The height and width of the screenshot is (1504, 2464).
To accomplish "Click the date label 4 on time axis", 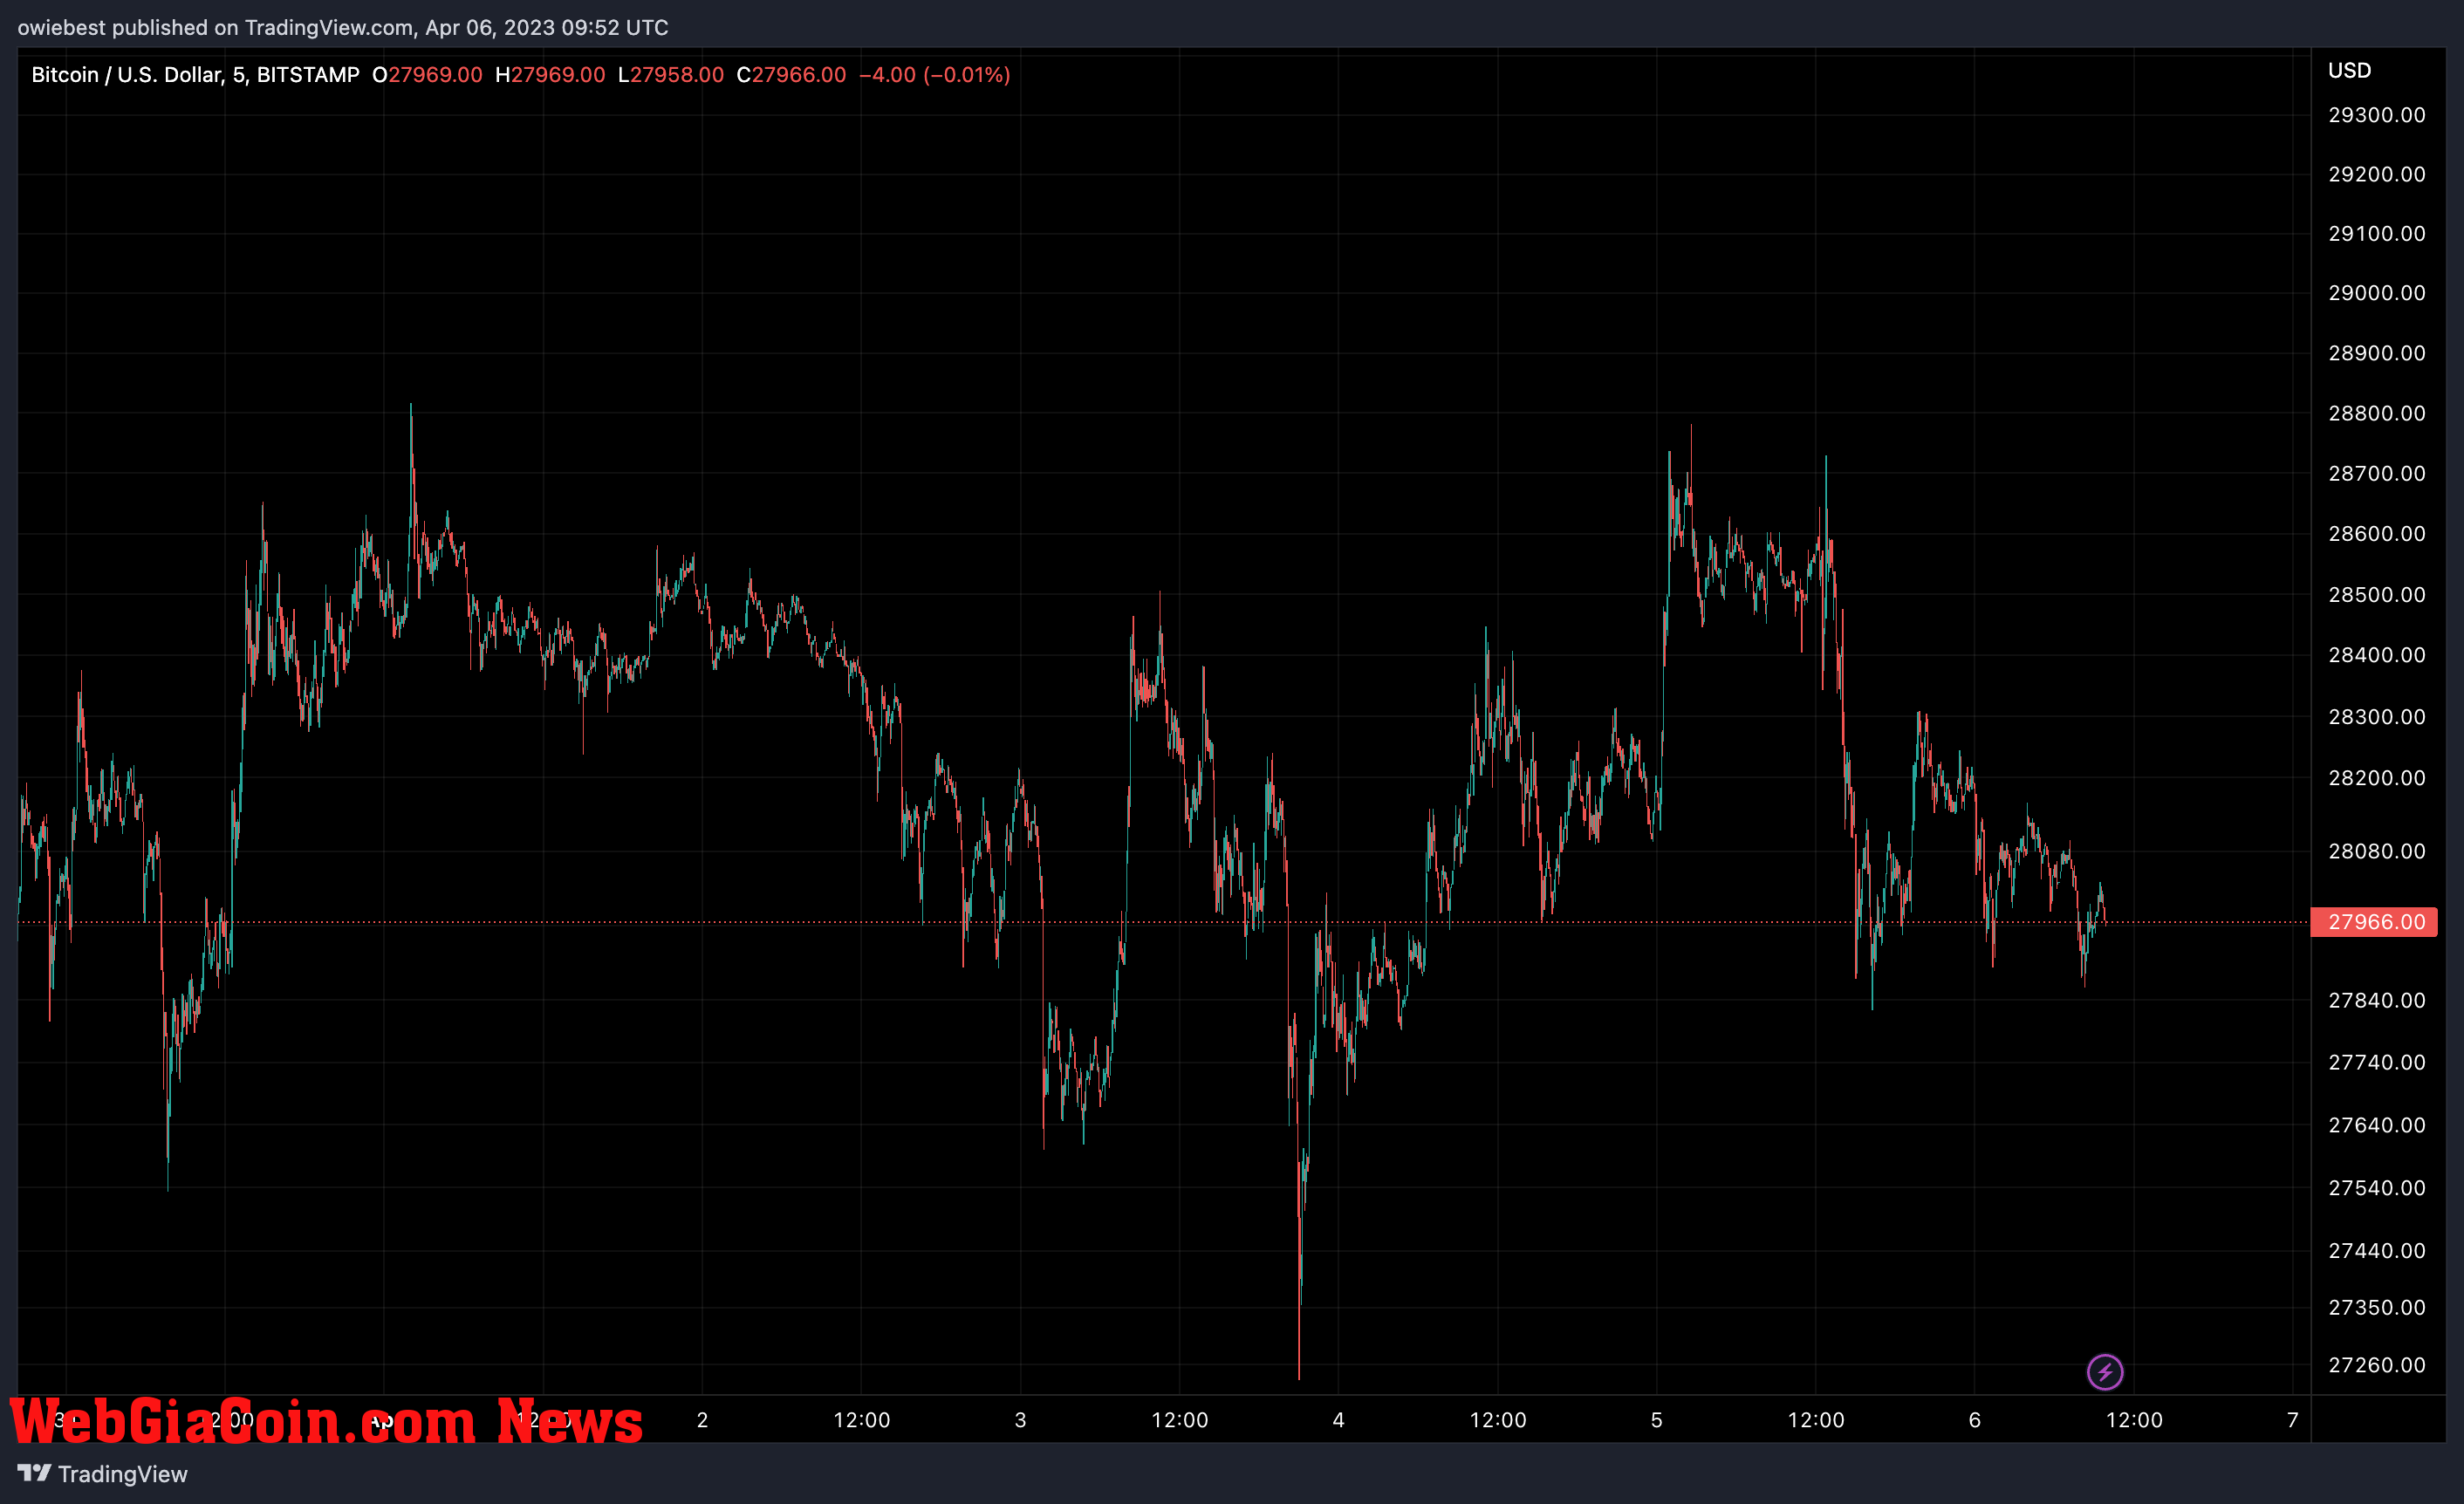I will [1338, 1420].
